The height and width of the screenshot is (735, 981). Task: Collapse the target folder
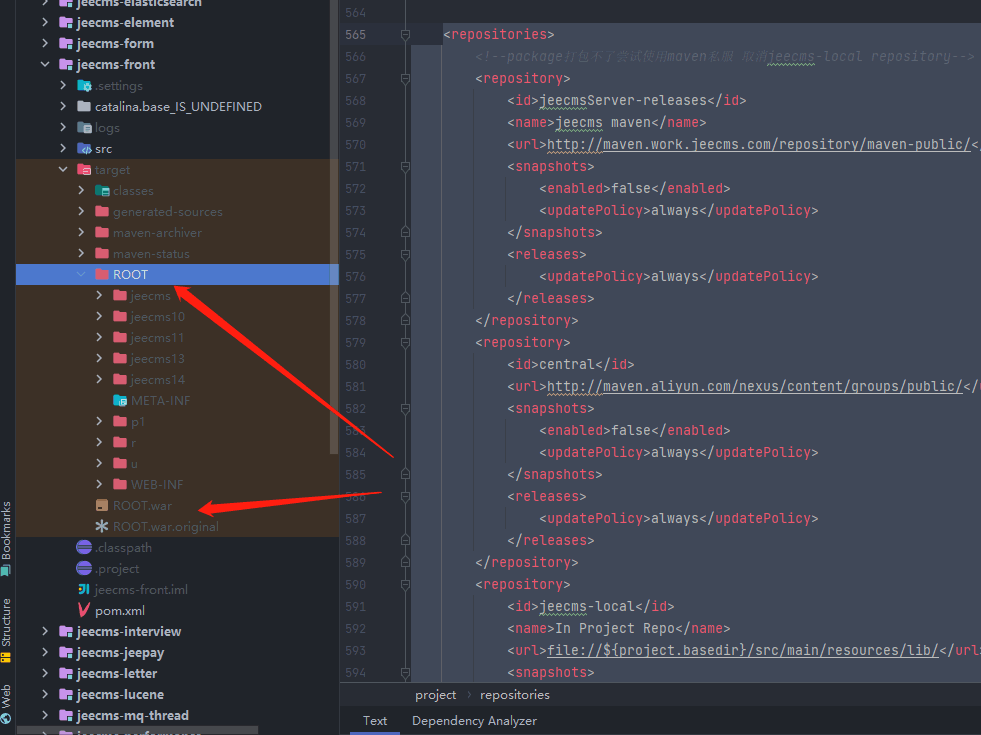click(x=63, y=170)
